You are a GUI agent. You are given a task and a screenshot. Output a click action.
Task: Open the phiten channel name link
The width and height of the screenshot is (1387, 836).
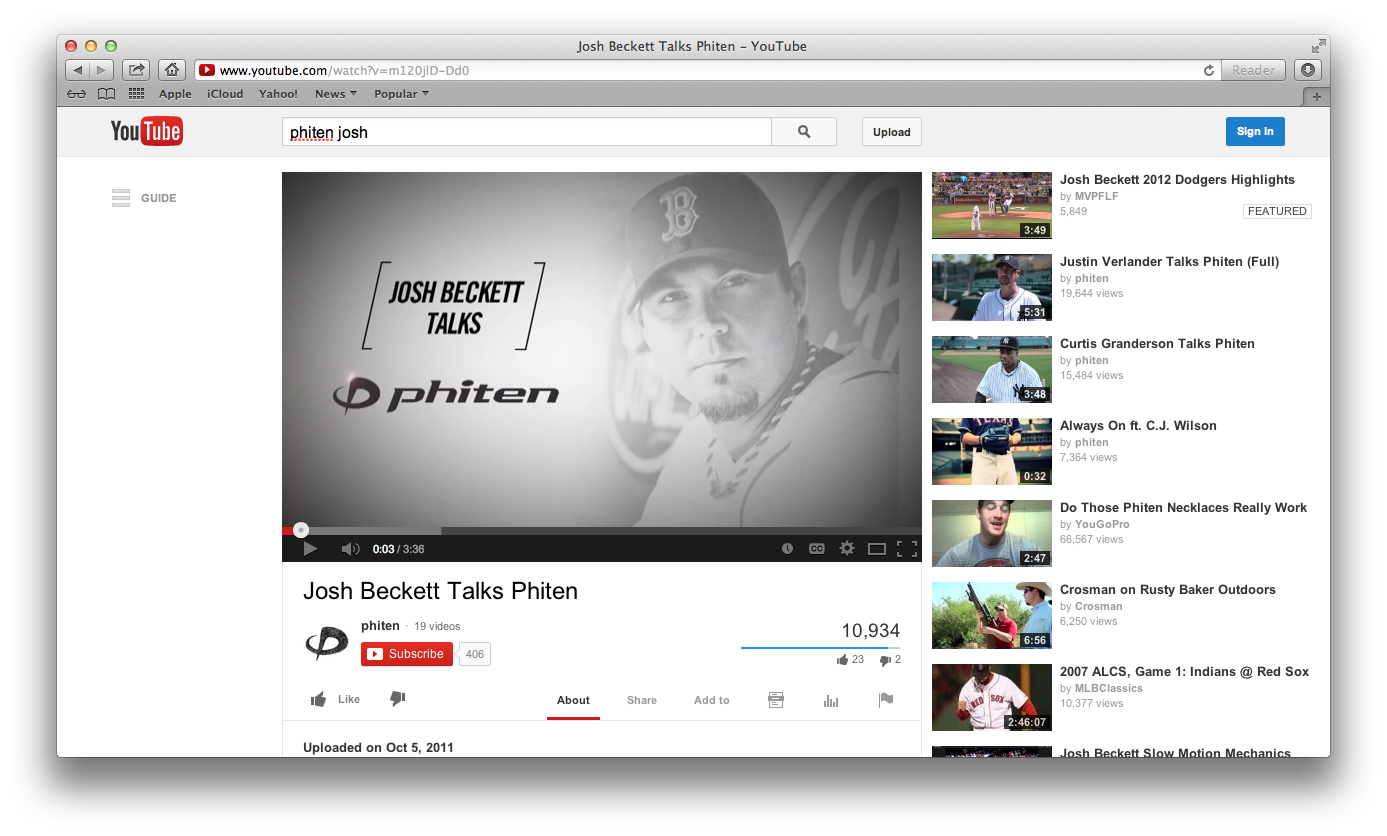(x=380, y=626)
